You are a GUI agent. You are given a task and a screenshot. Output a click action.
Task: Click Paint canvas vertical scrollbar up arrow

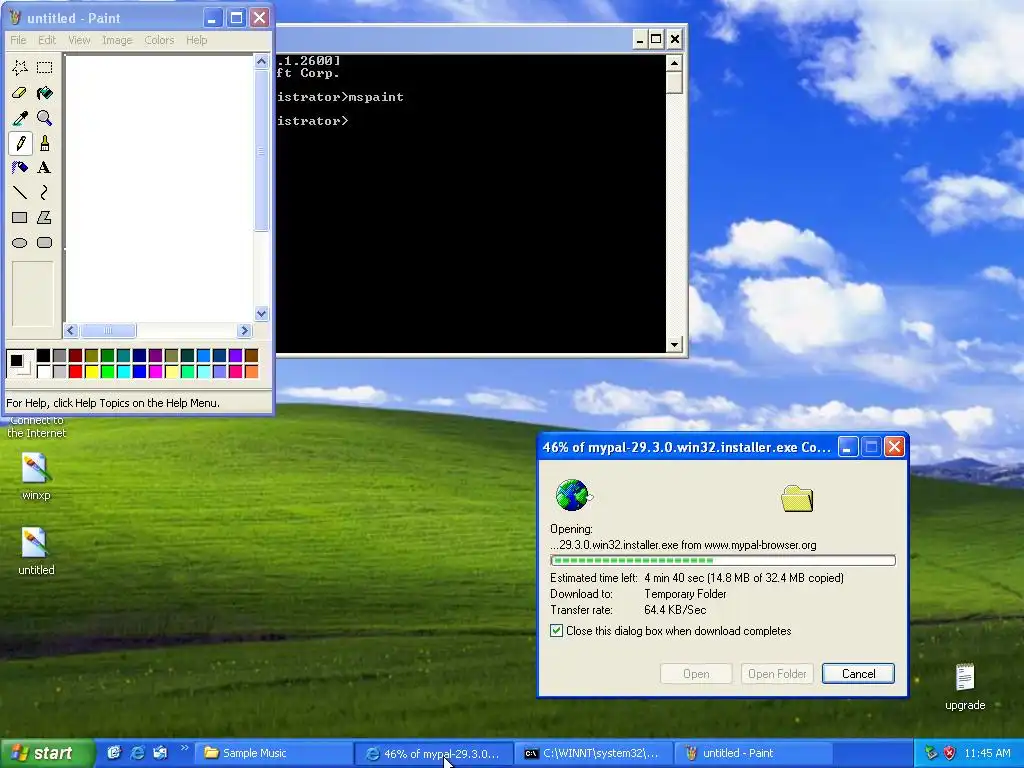pos(261,62)
